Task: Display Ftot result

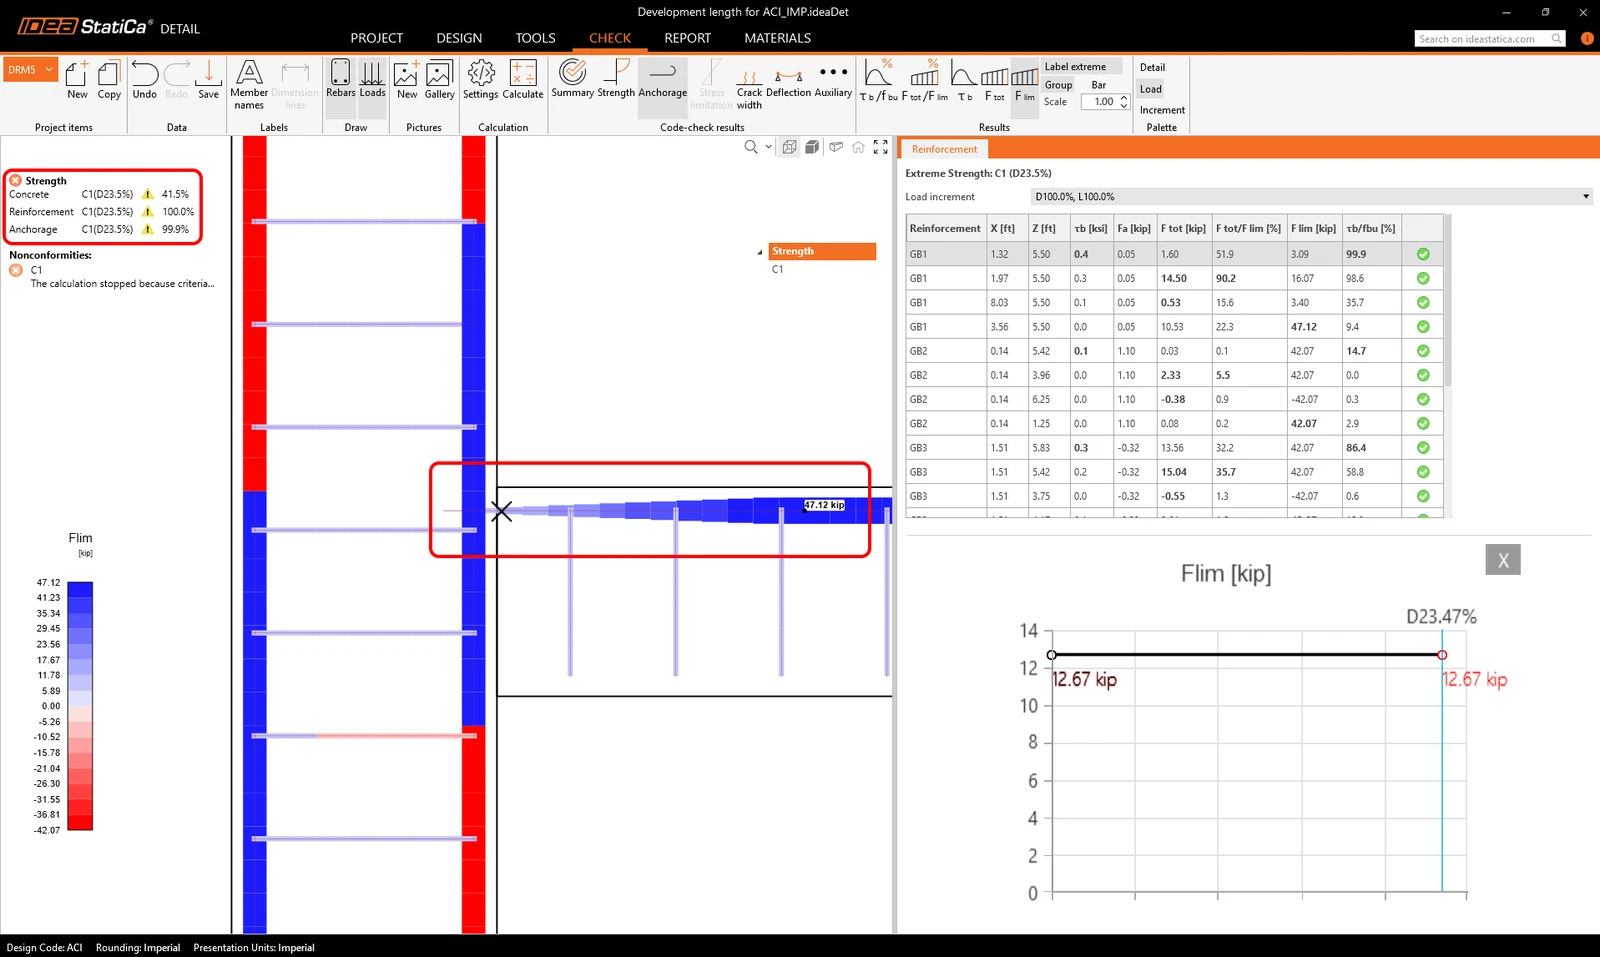Action: pos(995,81)
